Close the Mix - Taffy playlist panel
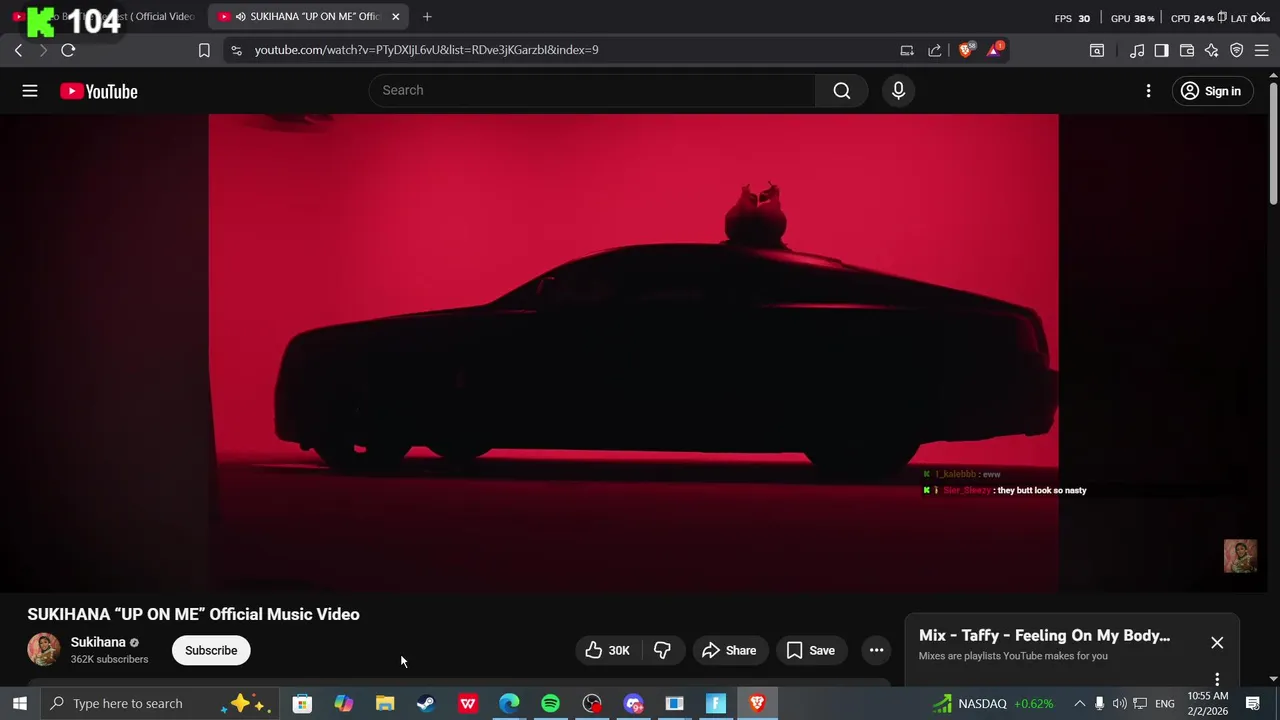1280x720 pixels. pos(1217,643)
